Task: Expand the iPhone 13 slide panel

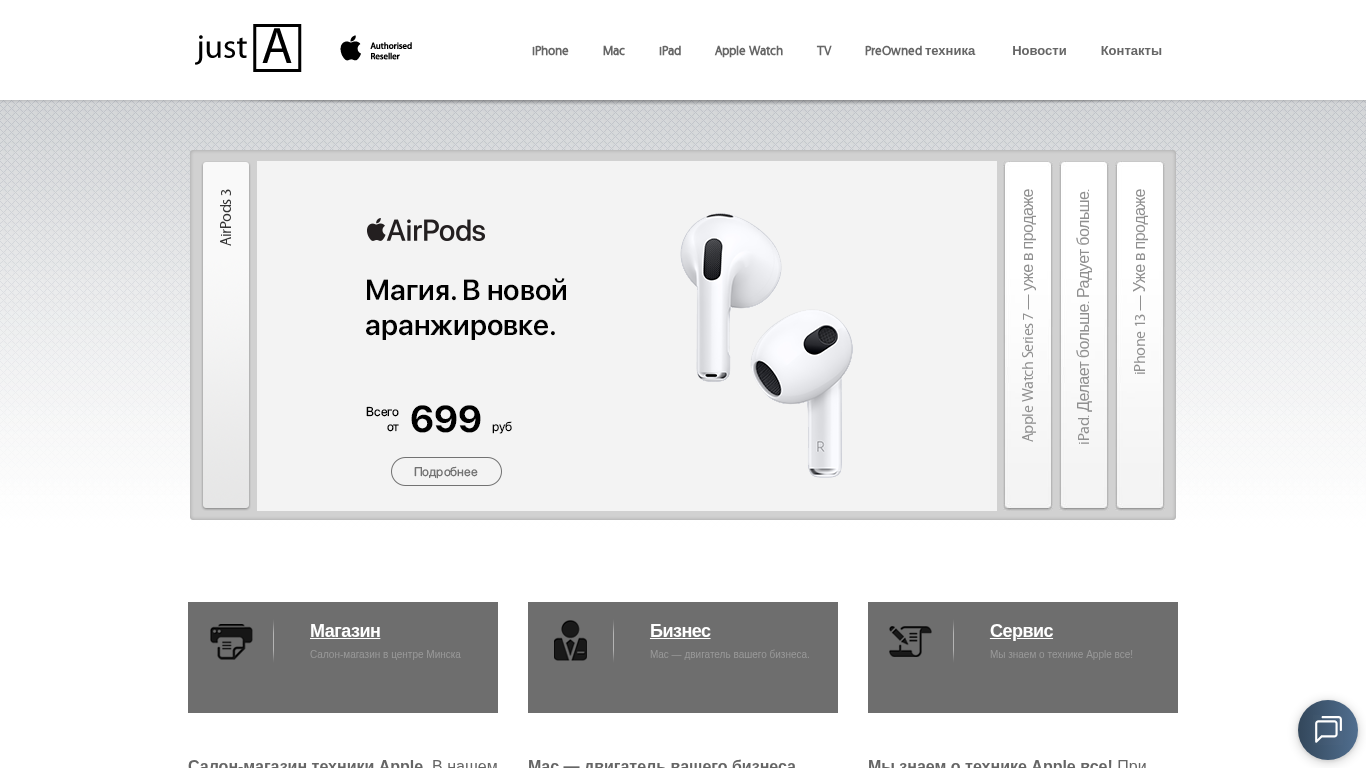Action: (1140, 335)
